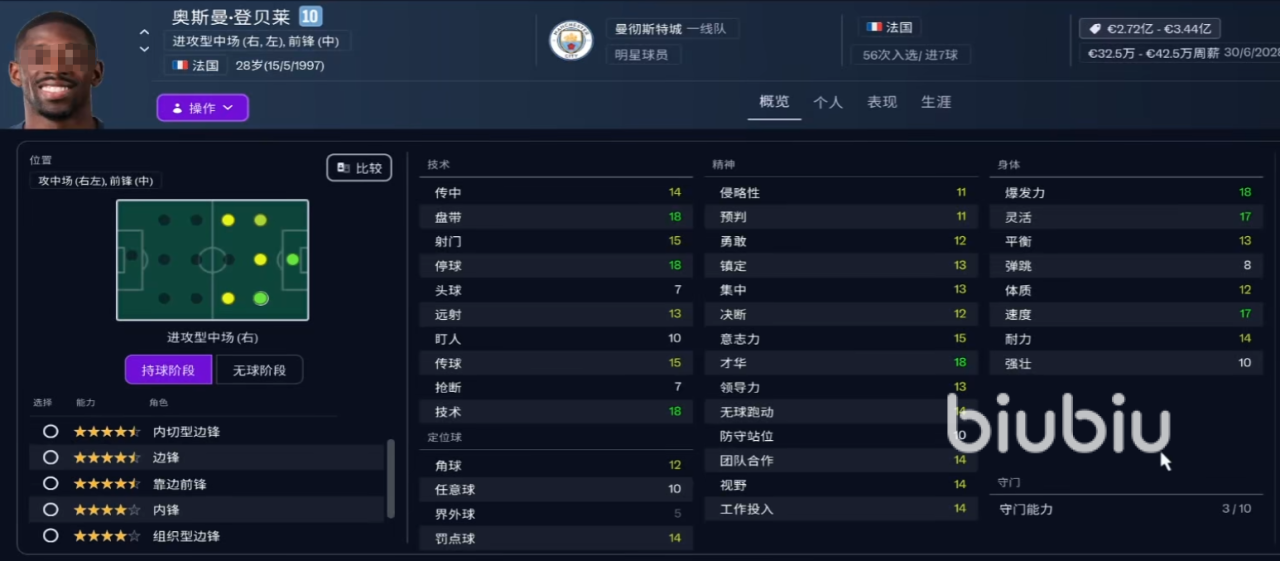Switch to 无球阶段 phase button
Screen dimensions: 1280x561
[259, 370]
